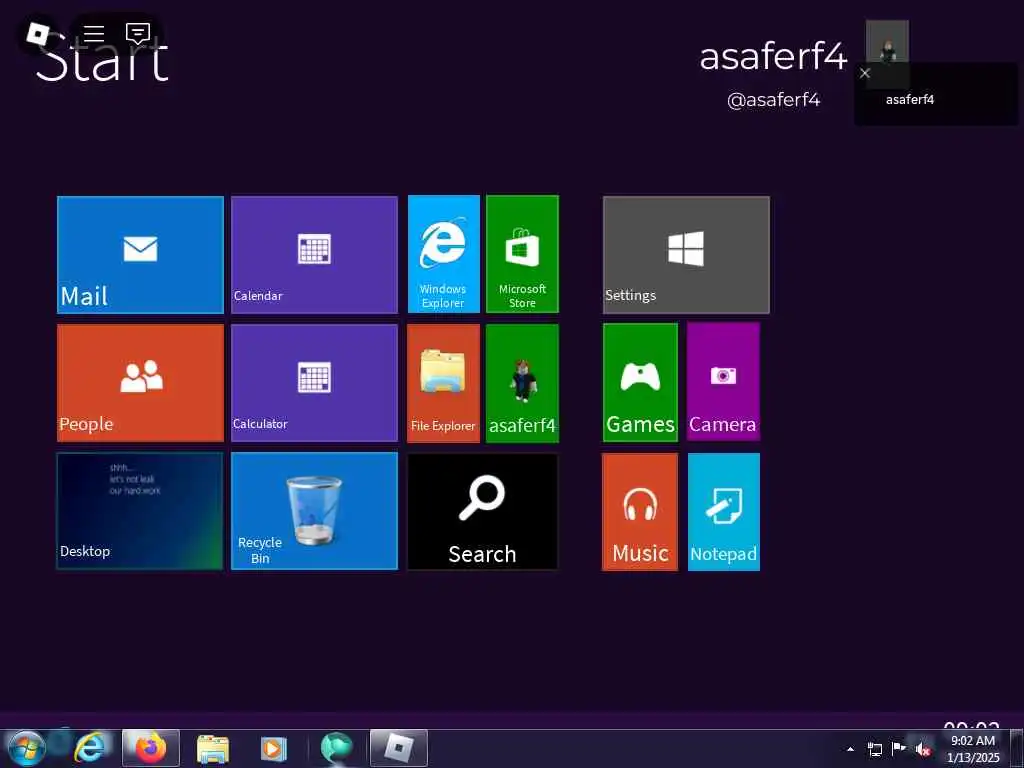The width and height of the screenshot is (1024, 768).
Task: Launch the Calculator tile
Action: 314,383
